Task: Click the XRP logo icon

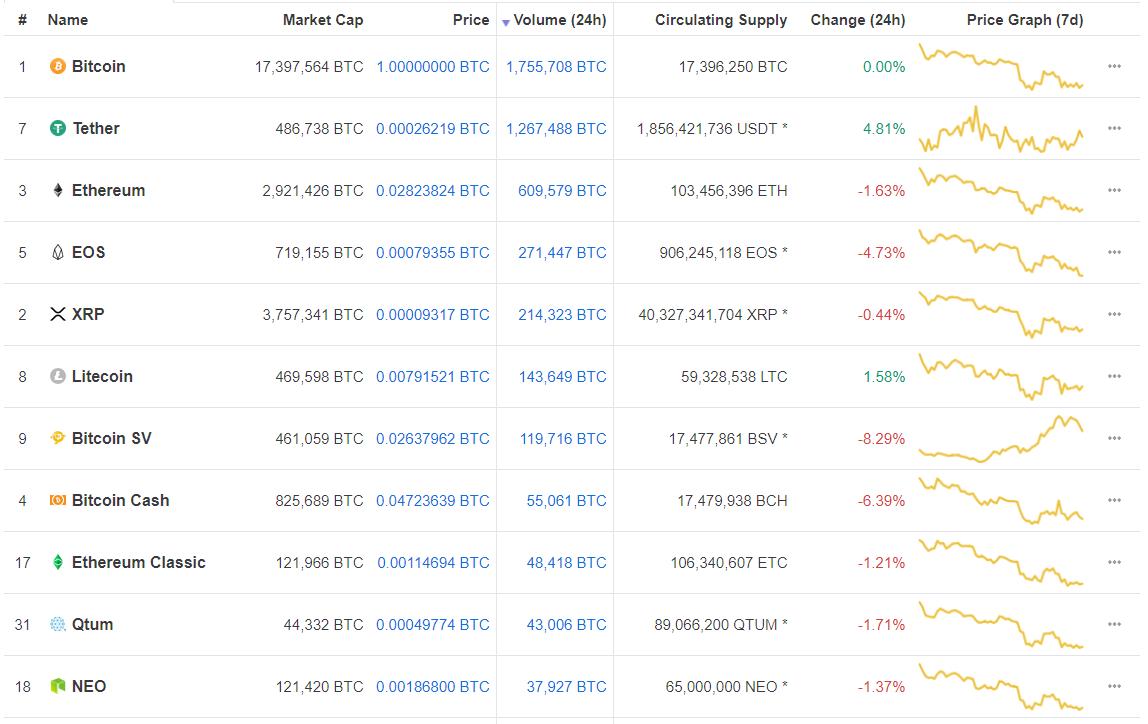Action: pyautogui.click(x=58, y=315)
